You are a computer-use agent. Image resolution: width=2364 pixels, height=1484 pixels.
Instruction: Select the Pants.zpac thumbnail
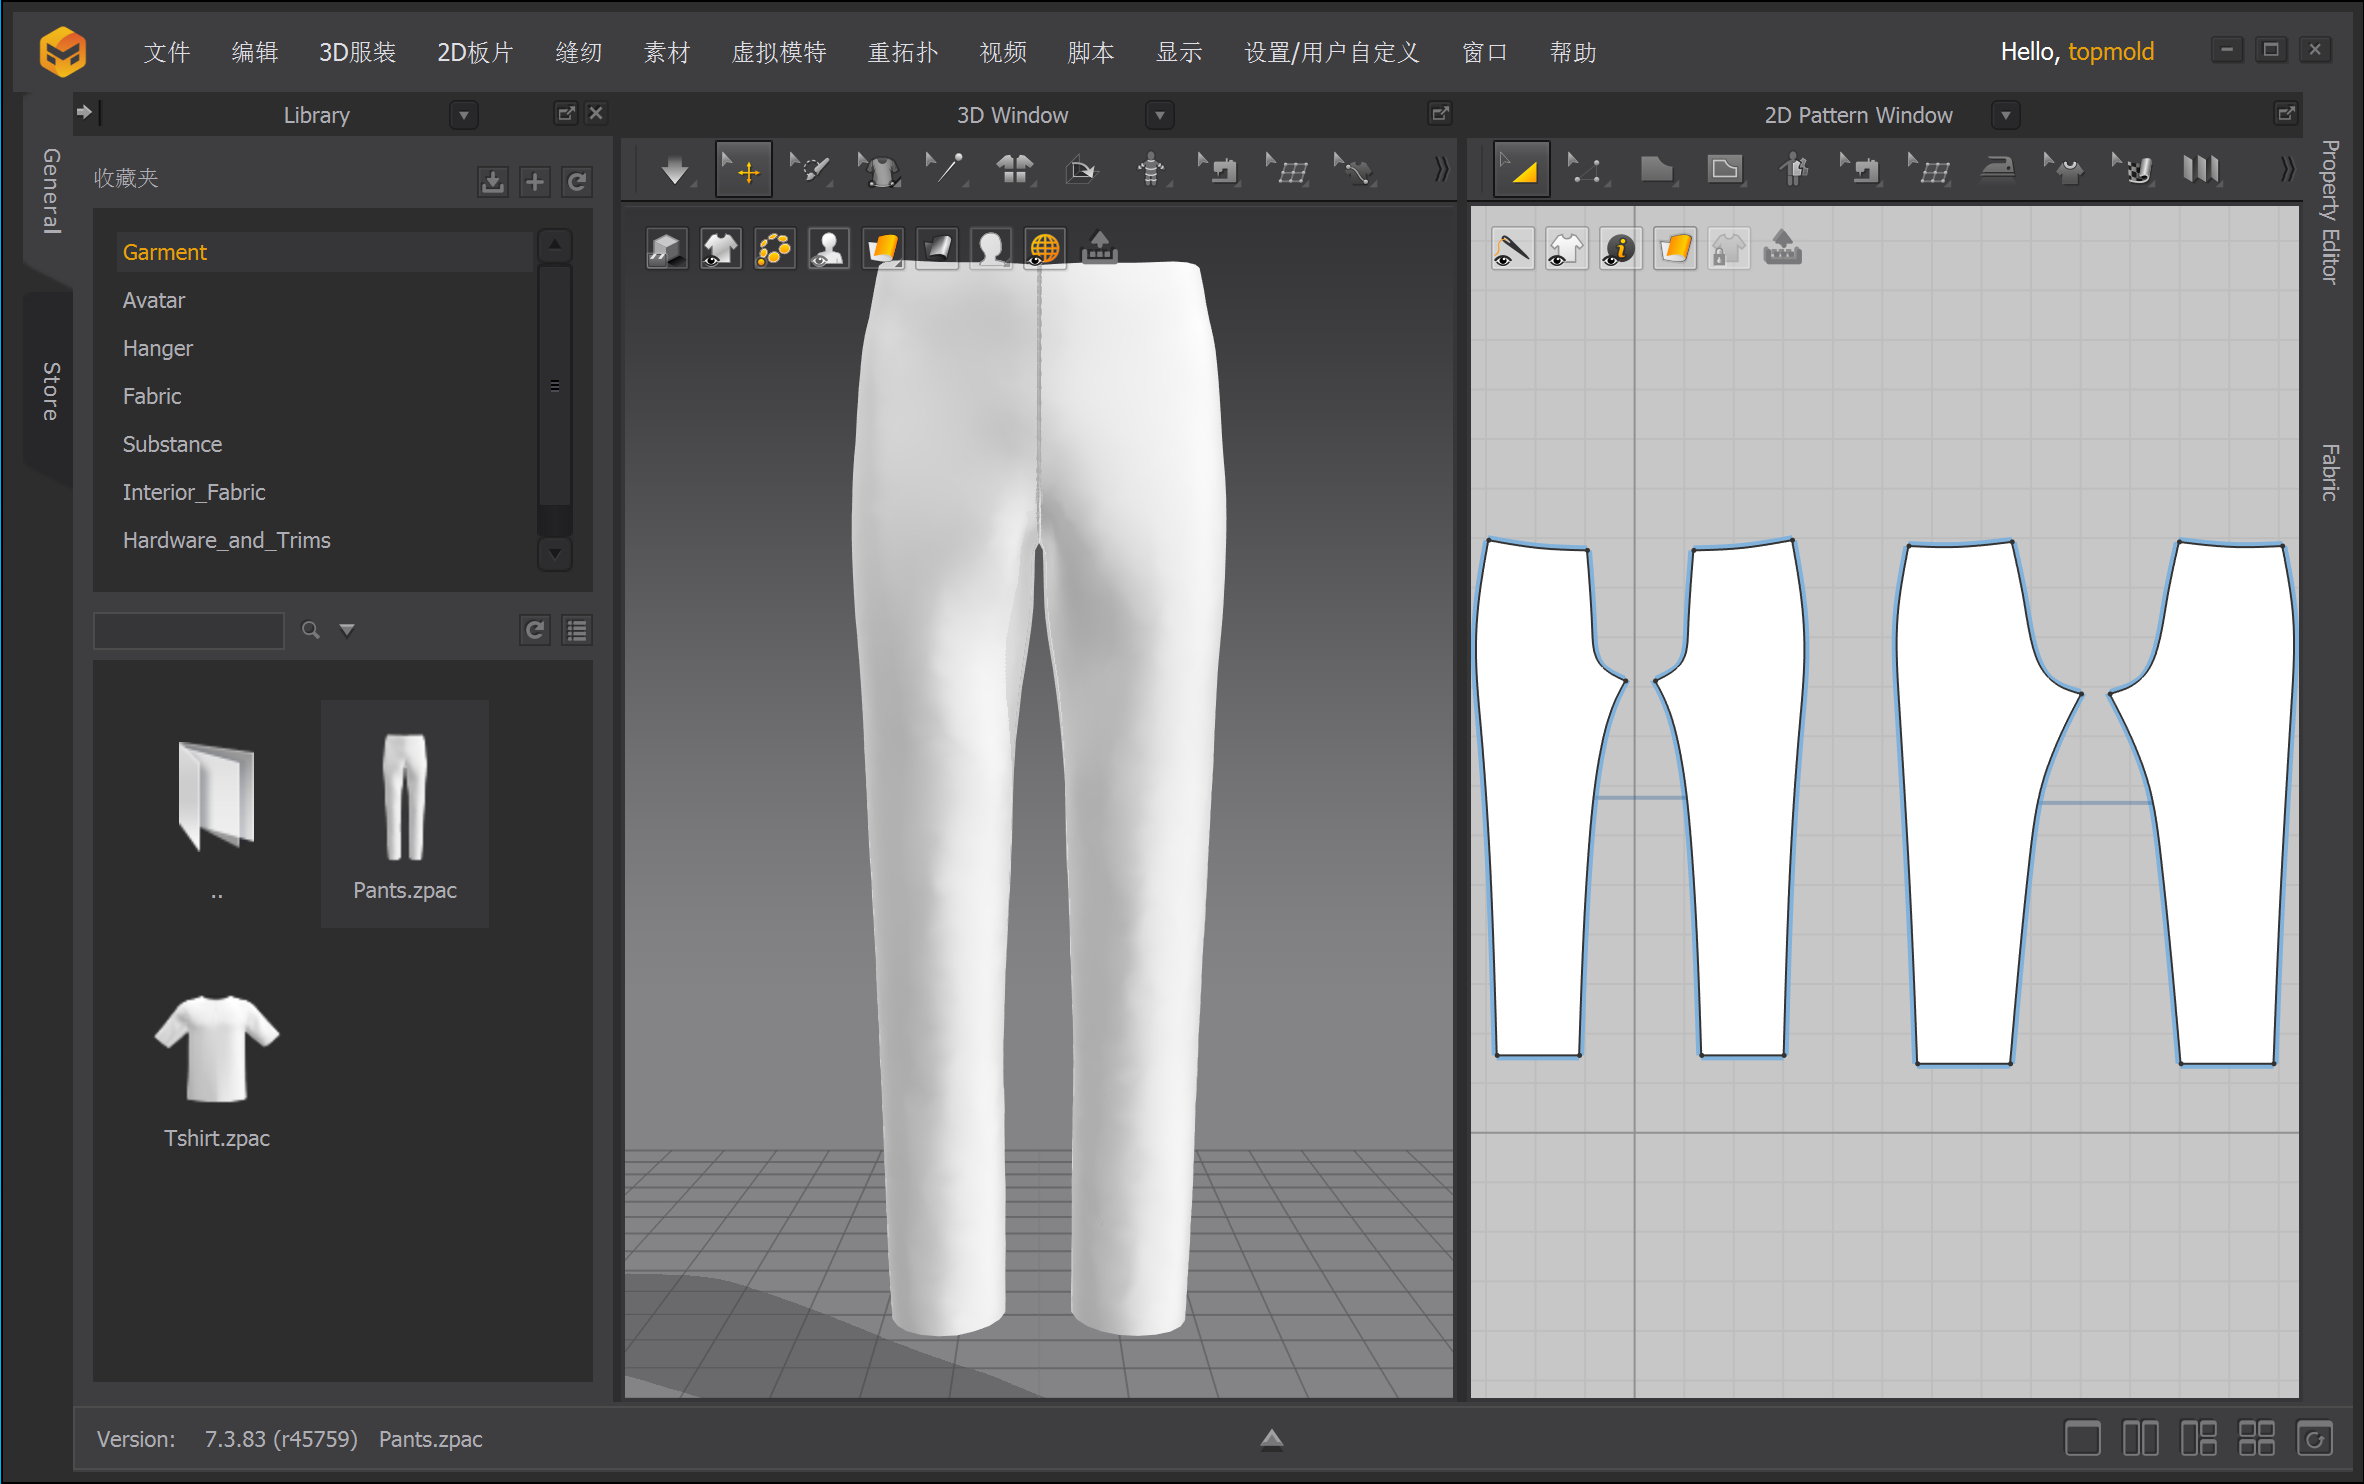(x=404, y=813)
